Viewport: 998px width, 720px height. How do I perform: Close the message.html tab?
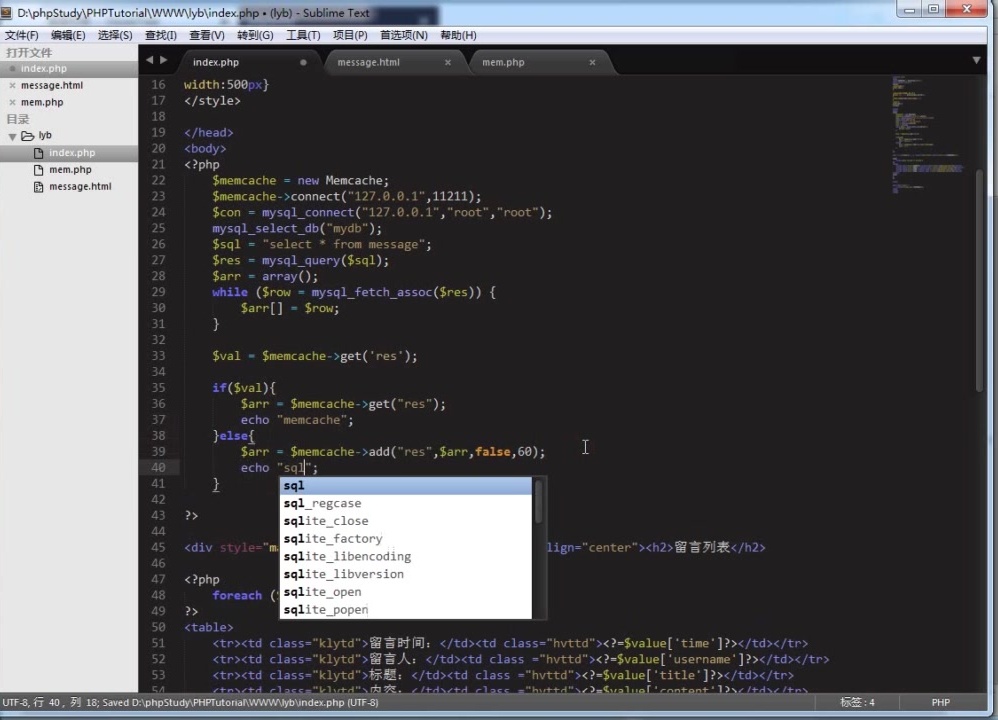click(x=447, y=62)
